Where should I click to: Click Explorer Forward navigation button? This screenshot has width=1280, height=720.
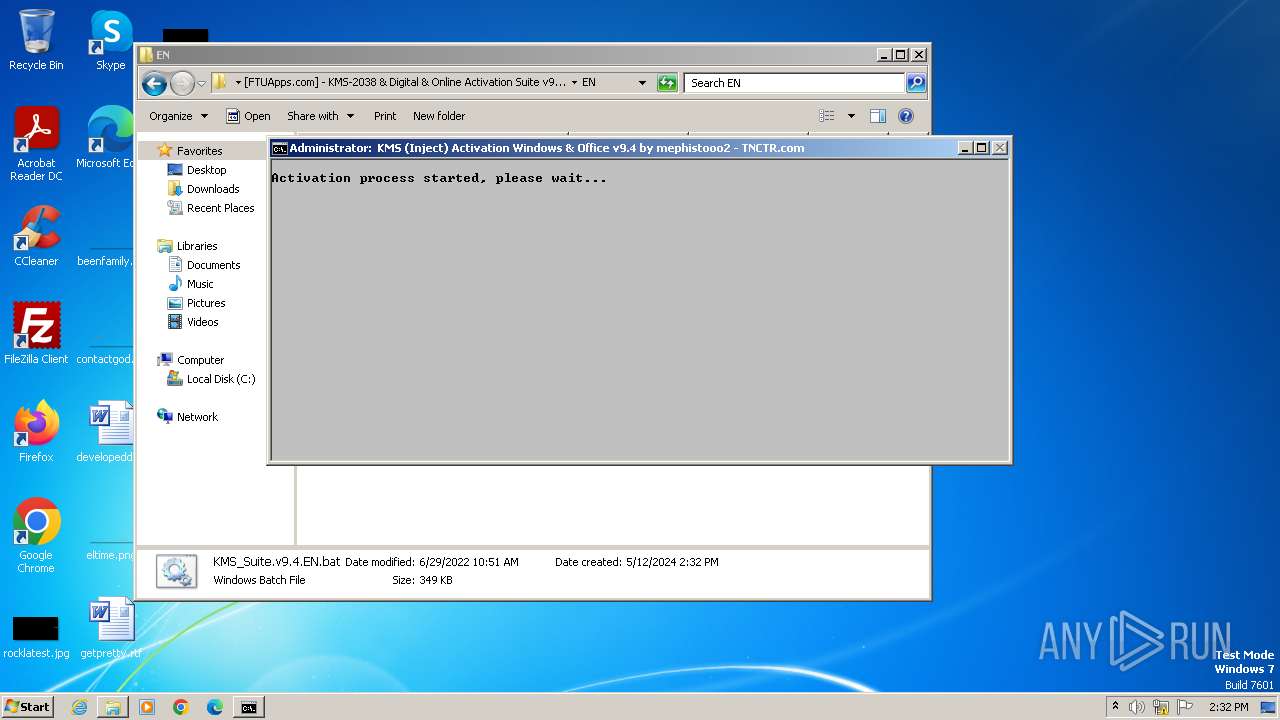point(182,83)
